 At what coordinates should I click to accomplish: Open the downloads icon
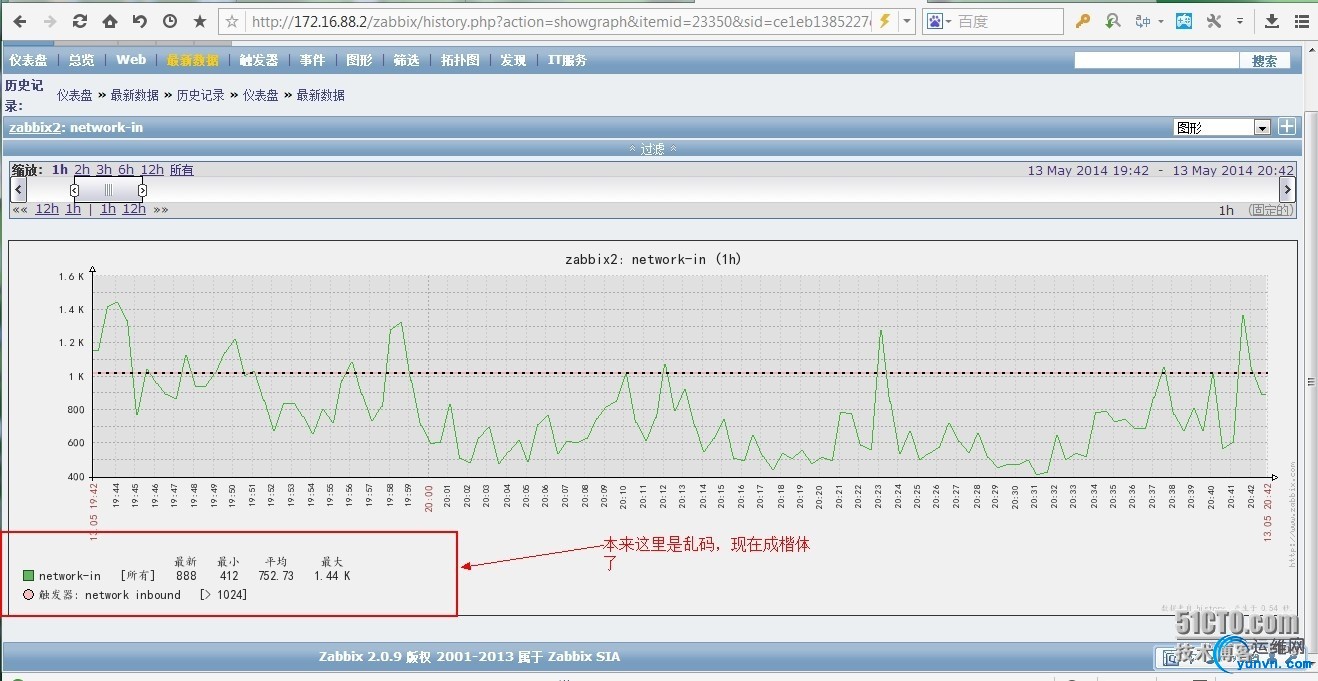pyautogui.click(x=1272, y=21)
